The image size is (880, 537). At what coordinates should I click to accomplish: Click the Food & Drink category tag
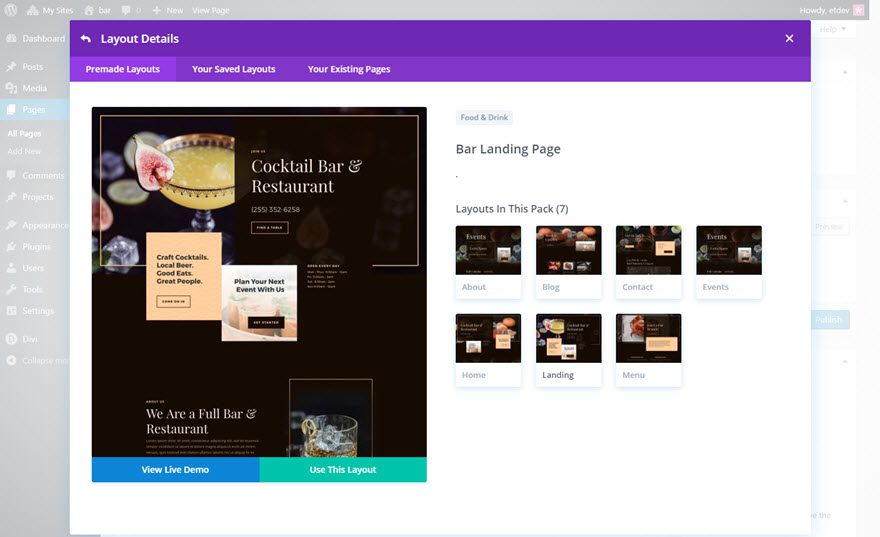(x=484, y=117)
